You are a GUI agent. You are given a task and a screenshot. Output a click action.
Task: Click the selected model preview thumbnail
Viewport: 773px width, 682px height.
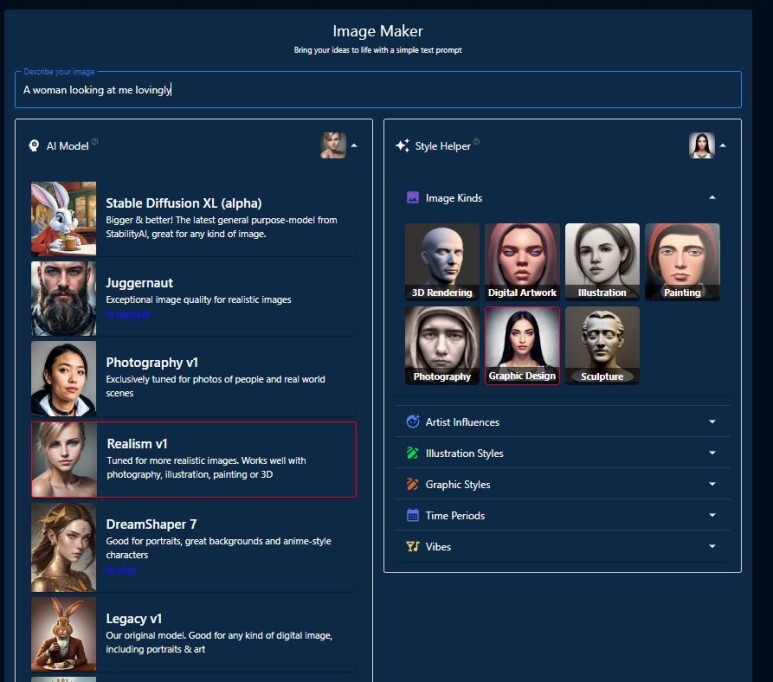(333, 145)
